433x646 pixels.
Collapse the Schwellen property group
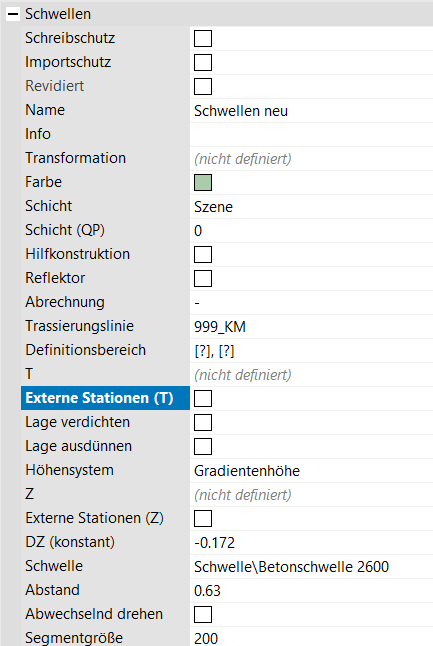click(13, 14)
